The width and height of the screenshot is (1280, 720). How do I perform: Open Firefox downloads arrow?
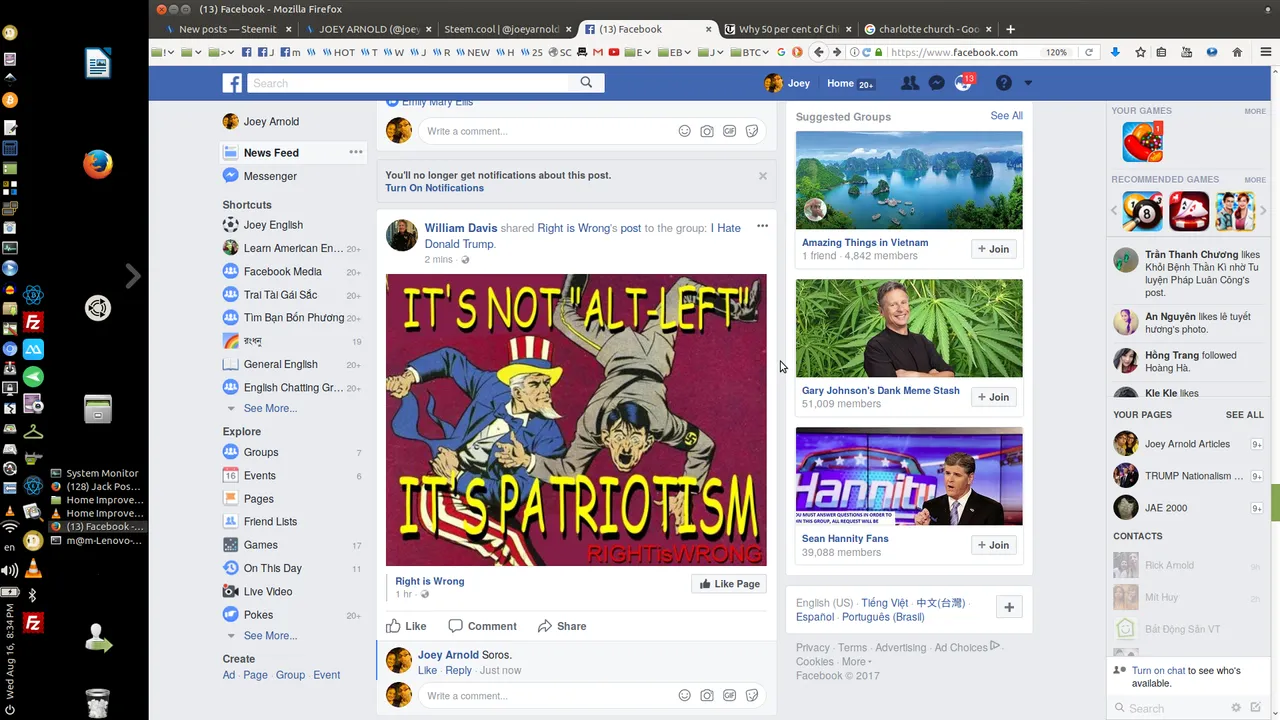(x=1115, y=52)
